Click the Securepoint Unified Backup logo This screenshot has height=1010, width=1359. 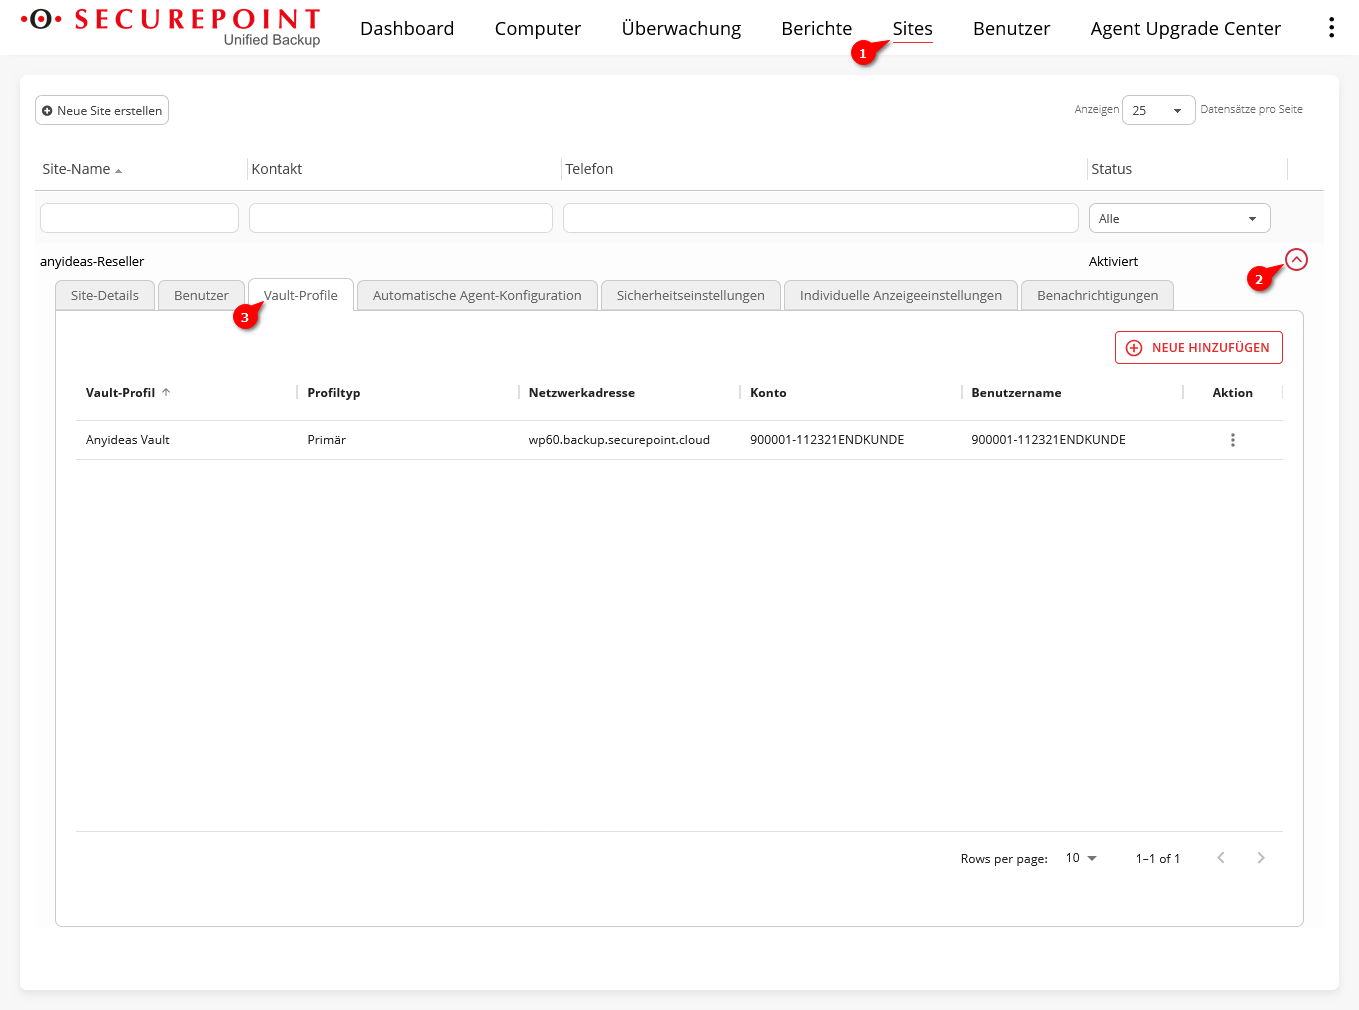(x=172, y=27)
